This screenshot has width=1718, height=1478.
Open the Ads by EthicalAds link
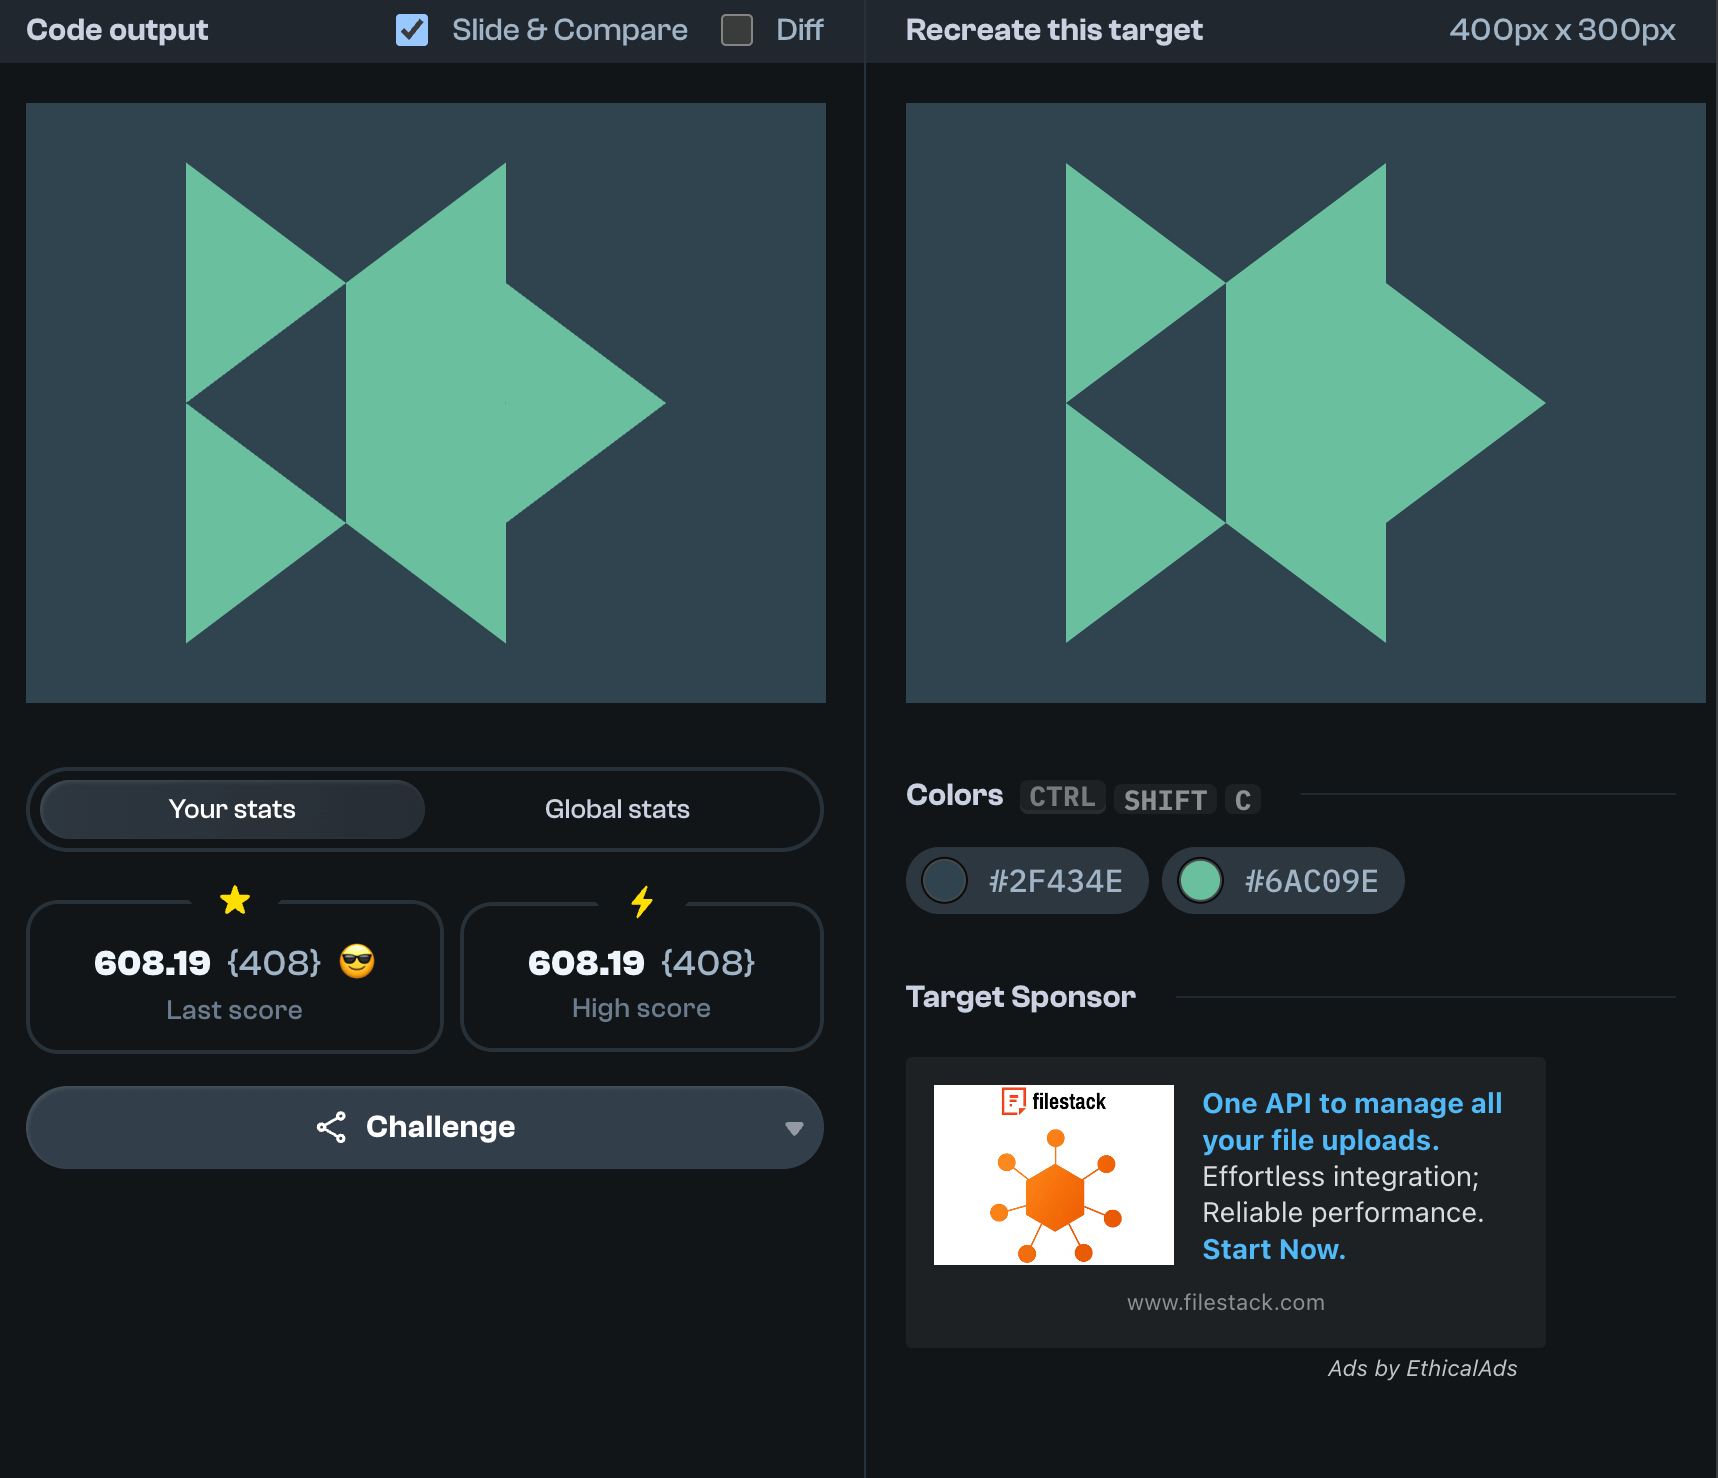1421,1368
